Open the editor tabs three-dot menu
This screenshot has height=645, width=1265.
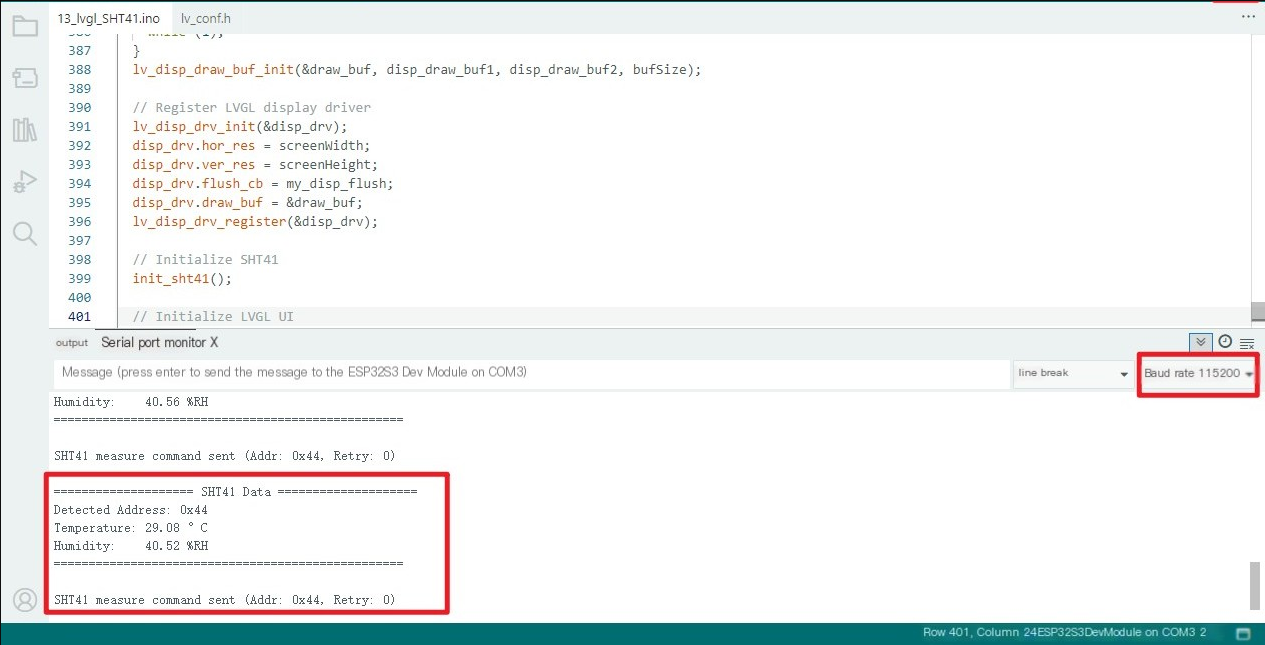click(1247, 17)
